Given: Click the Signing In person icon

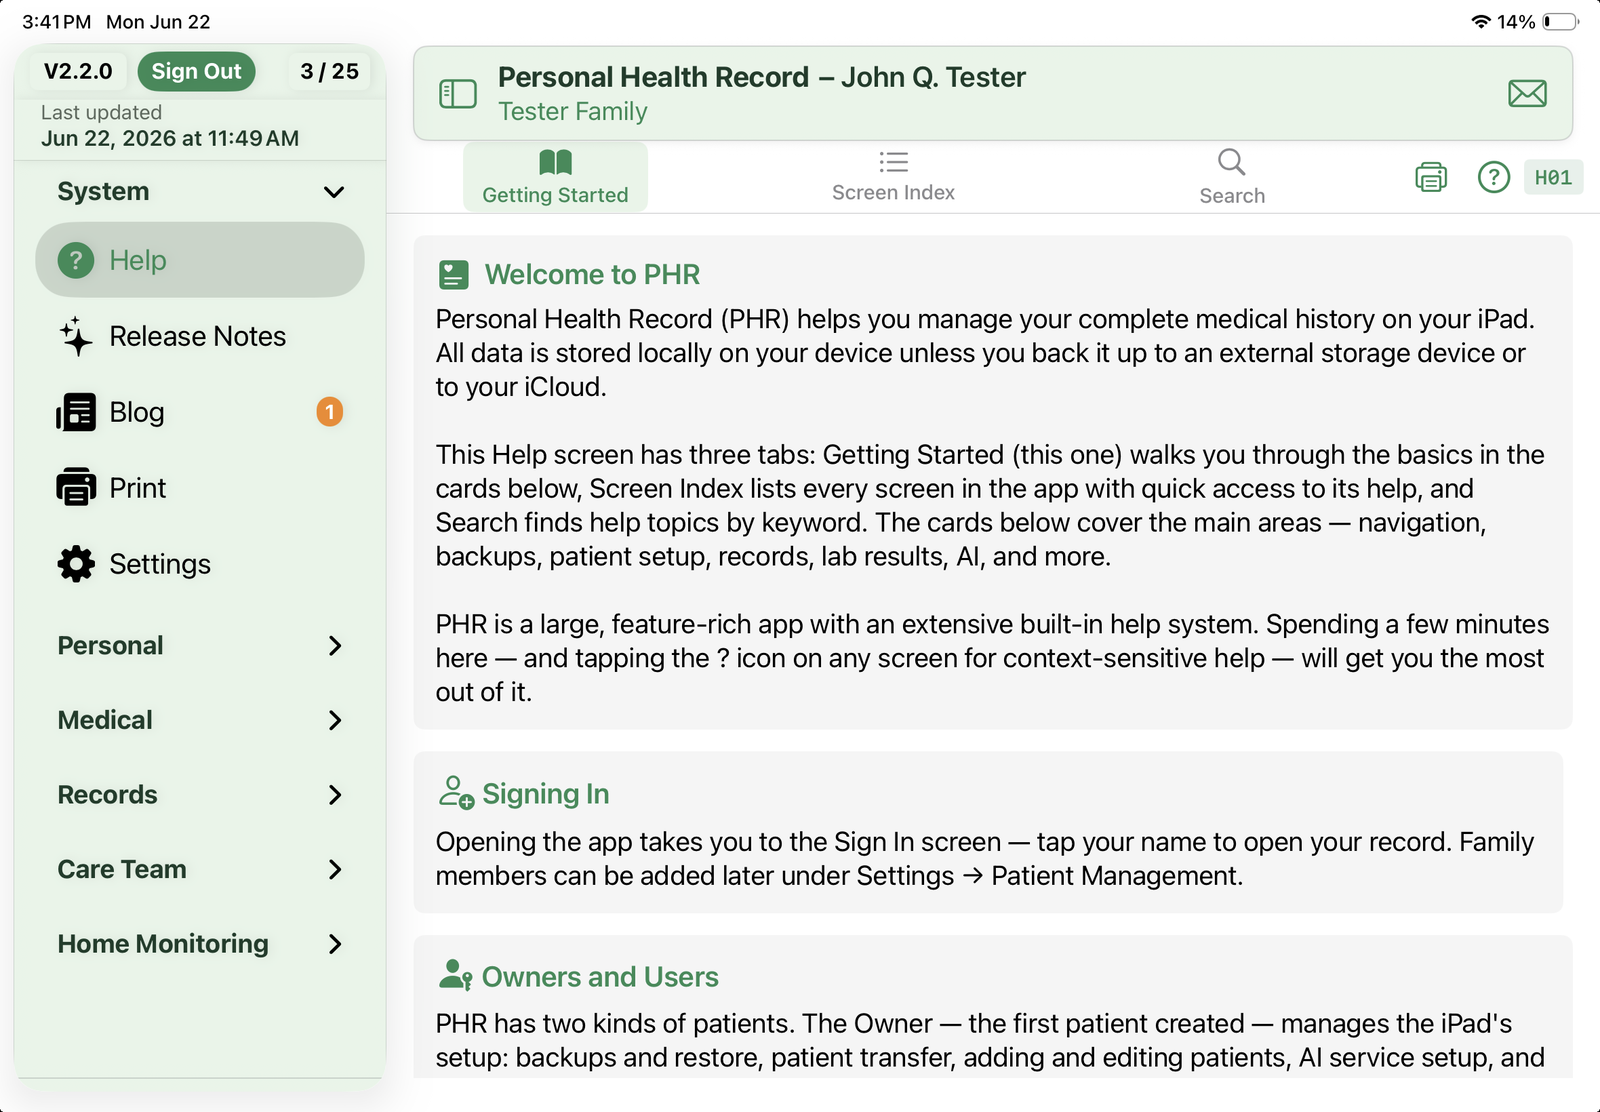Looking at the screenshot, I should coord(456,792).
